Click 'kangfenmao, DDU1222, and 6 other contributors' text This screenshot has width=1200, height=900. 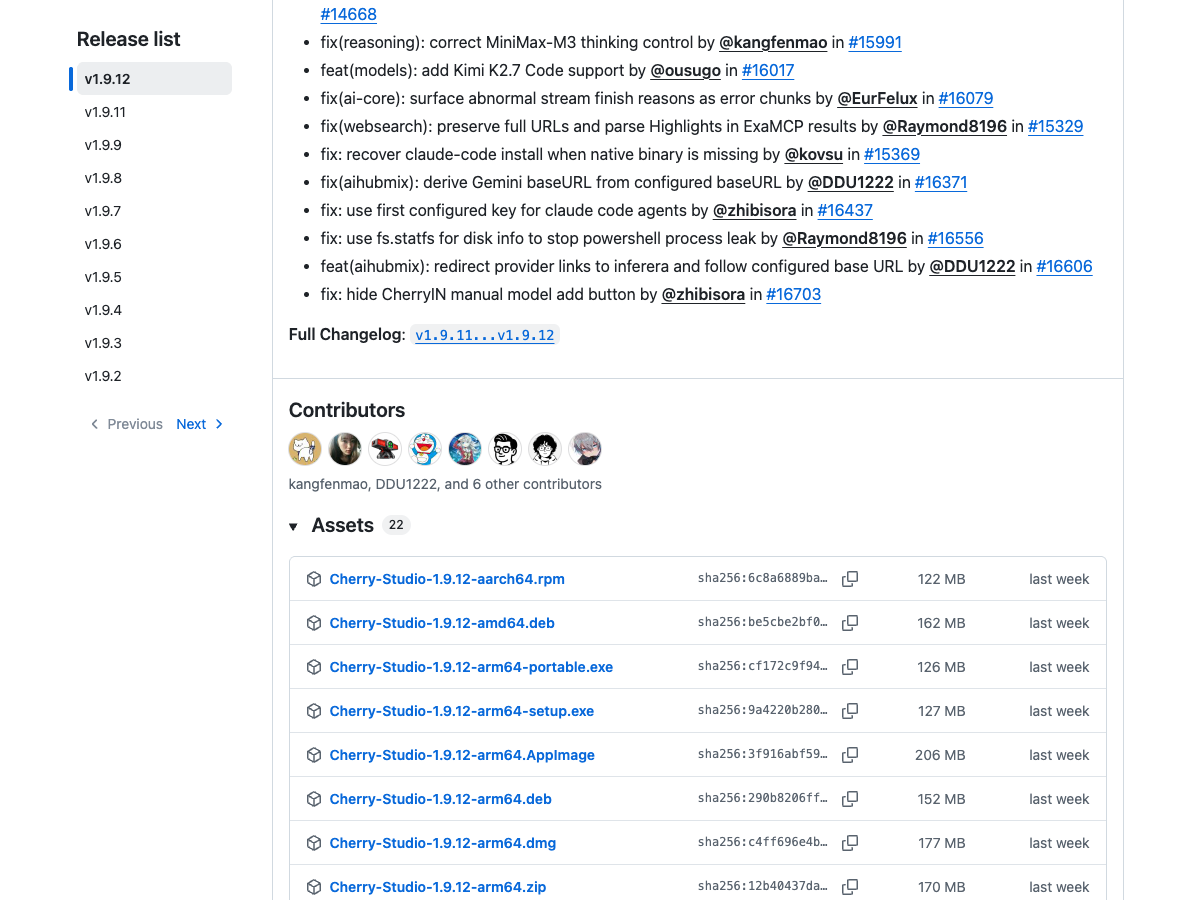coord(445,484)
